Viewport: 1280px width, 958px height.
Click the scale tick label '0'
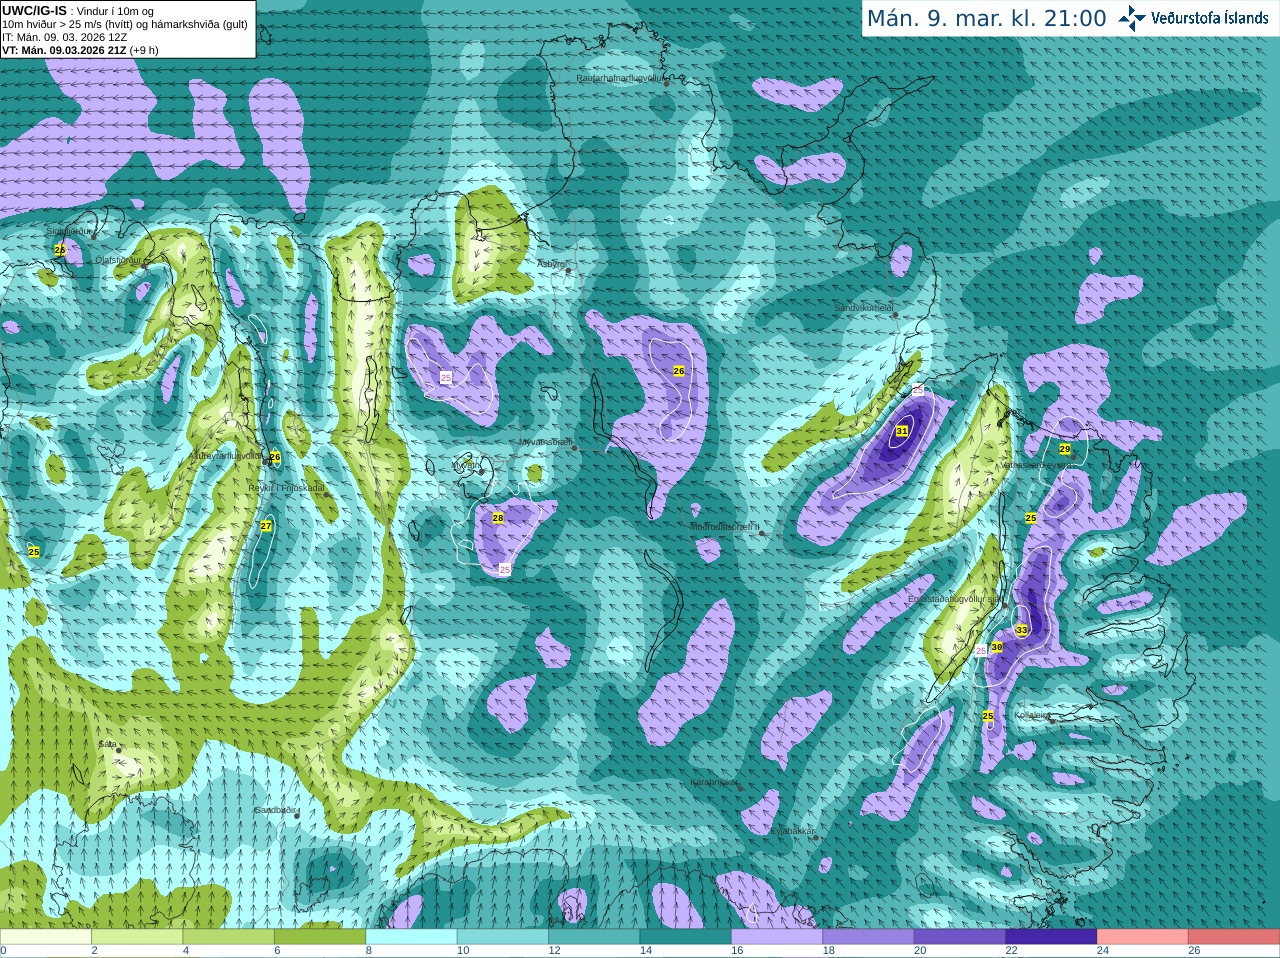click(x=3, y=951)
